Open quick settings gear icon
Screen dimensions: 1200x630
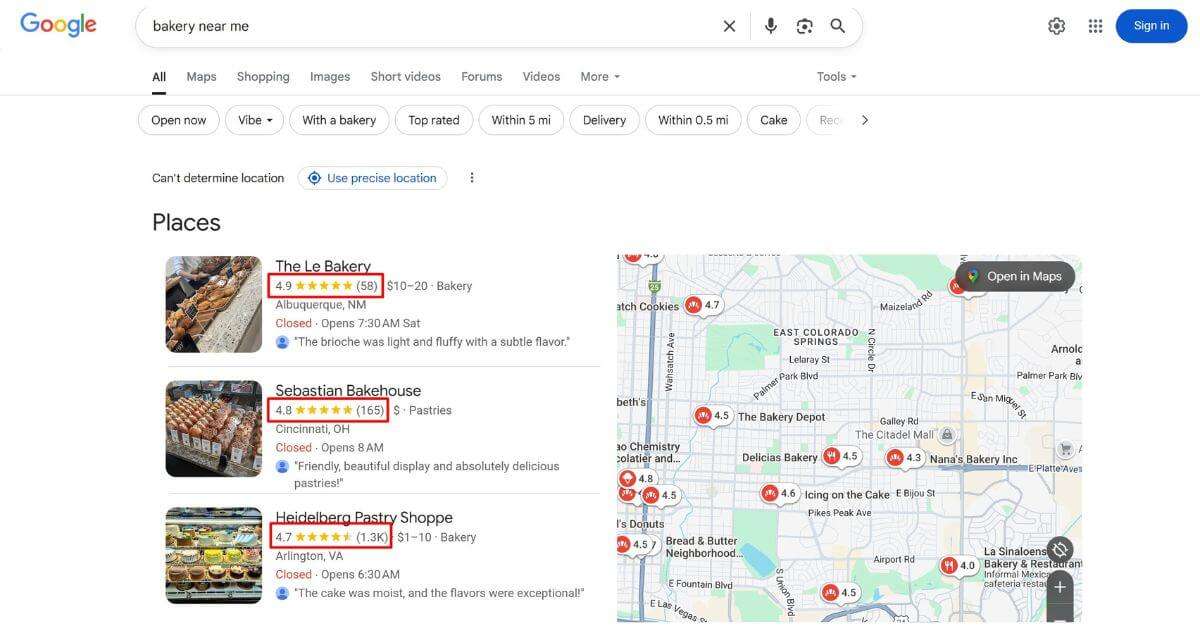(x=1056, y=25)
